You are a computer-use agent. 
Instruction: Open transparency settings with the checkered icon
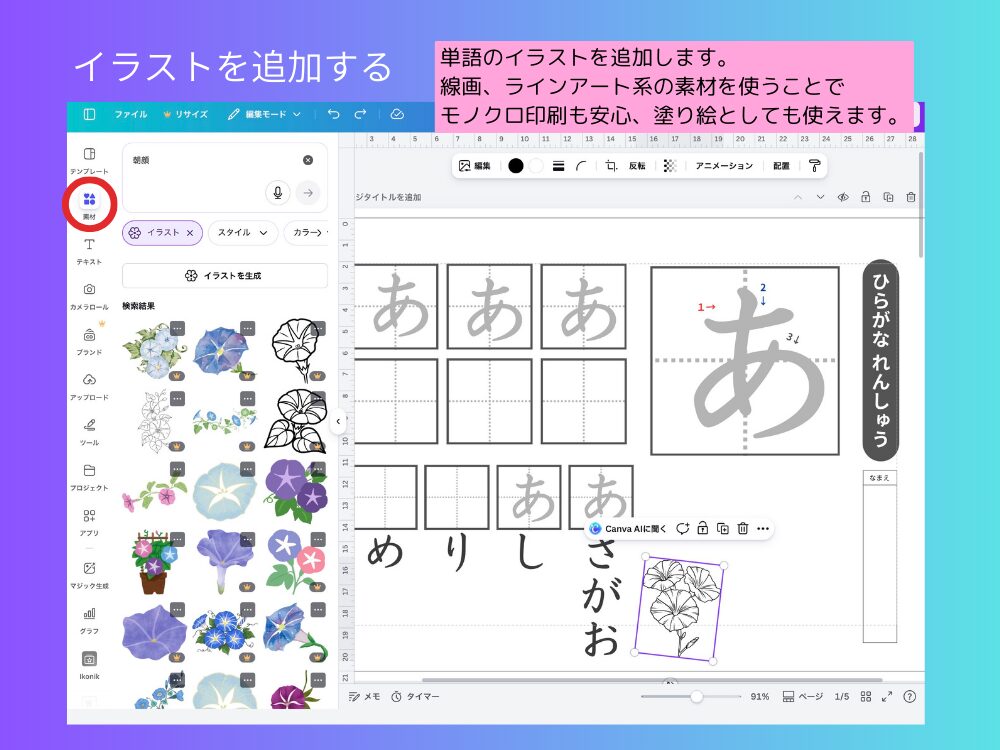click(x=670, y=167)
